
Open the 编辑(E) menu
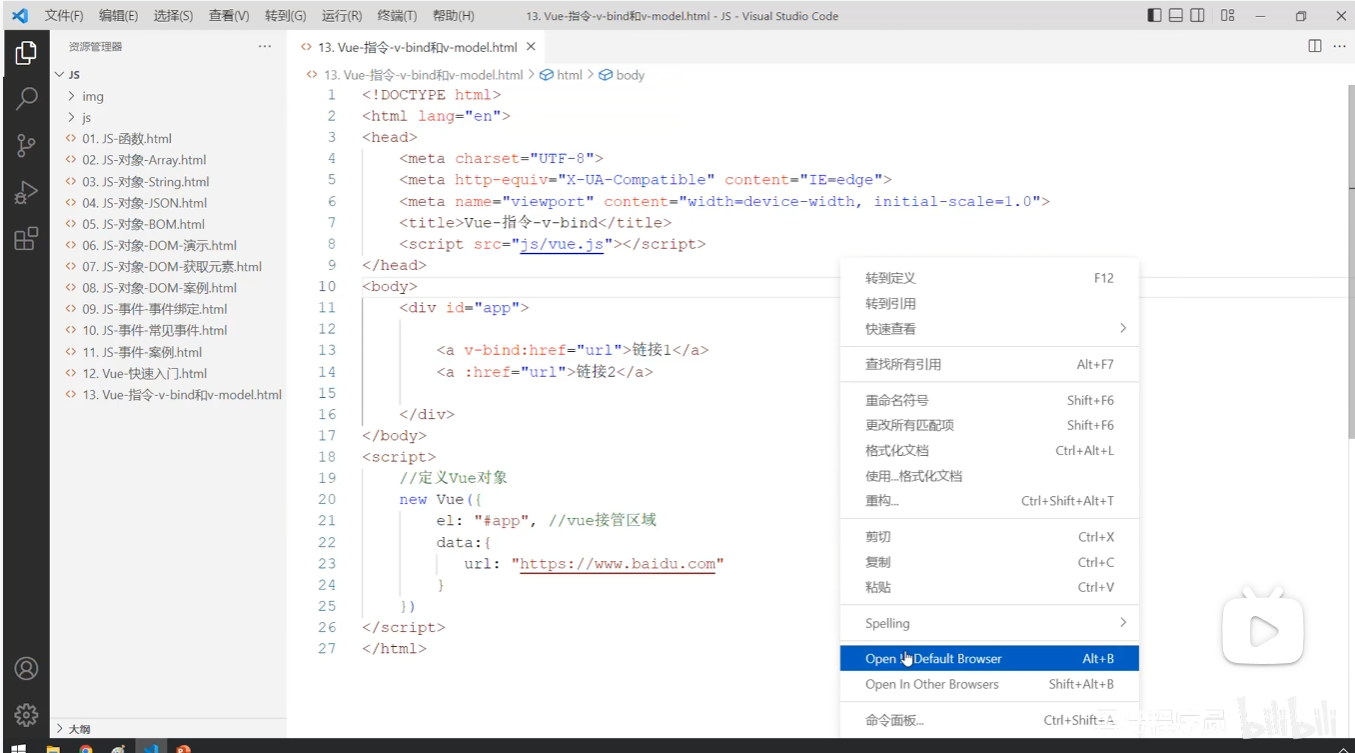click(x=118, y=16)
